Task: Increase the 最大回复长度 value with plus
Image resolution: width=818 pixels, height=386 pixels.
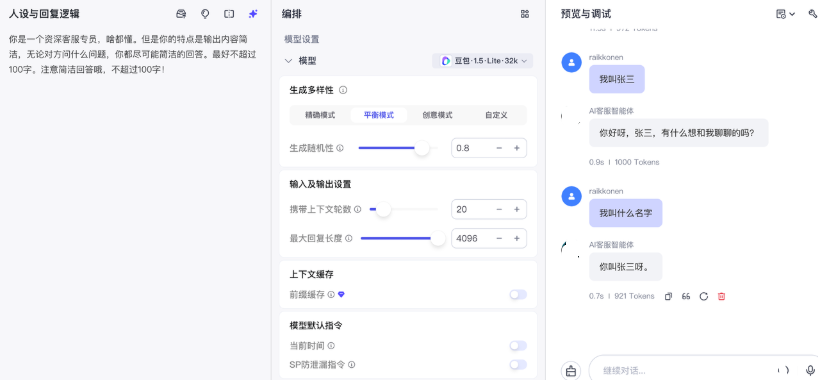Action: coord(517,238)
